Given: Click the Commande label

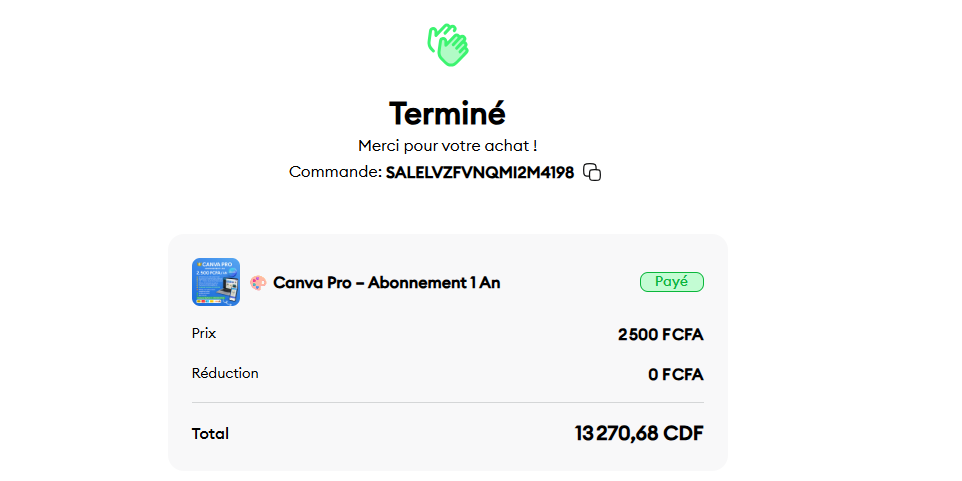Looking at the screenshot, I should (x=336, y=172).
